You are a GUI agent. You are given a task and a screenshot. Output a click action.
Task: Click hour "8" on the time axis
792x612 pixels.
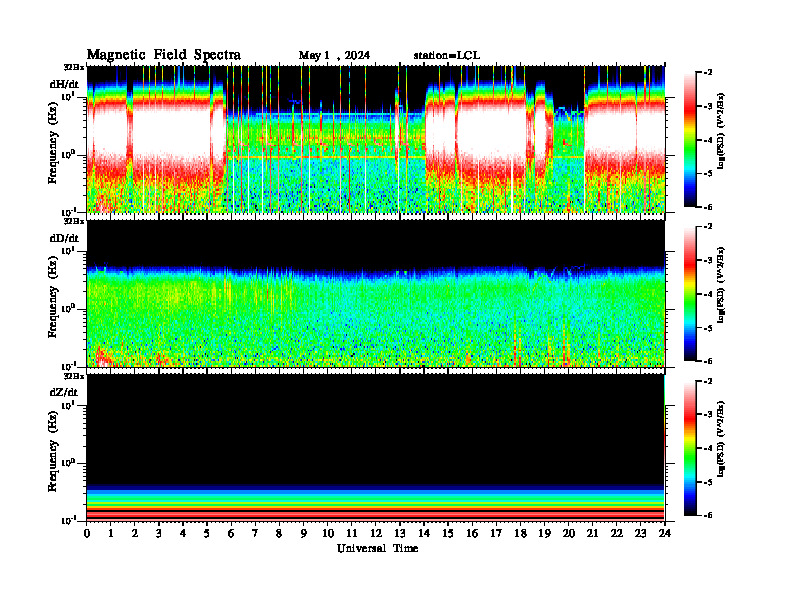[279, 533]
